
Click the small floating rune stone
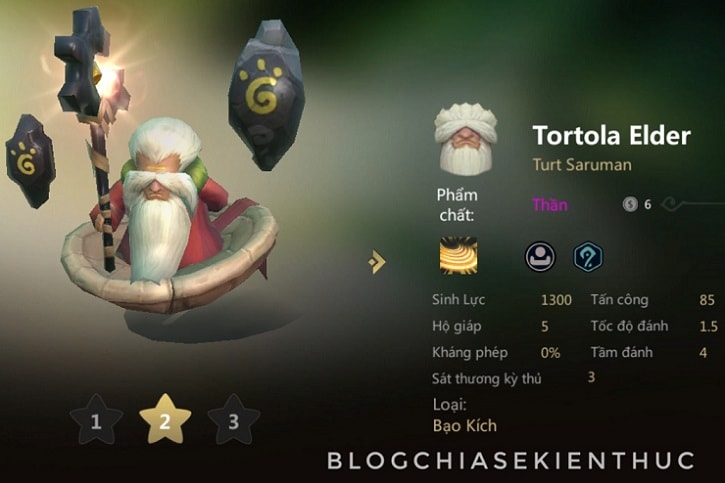tap(30, 160)
